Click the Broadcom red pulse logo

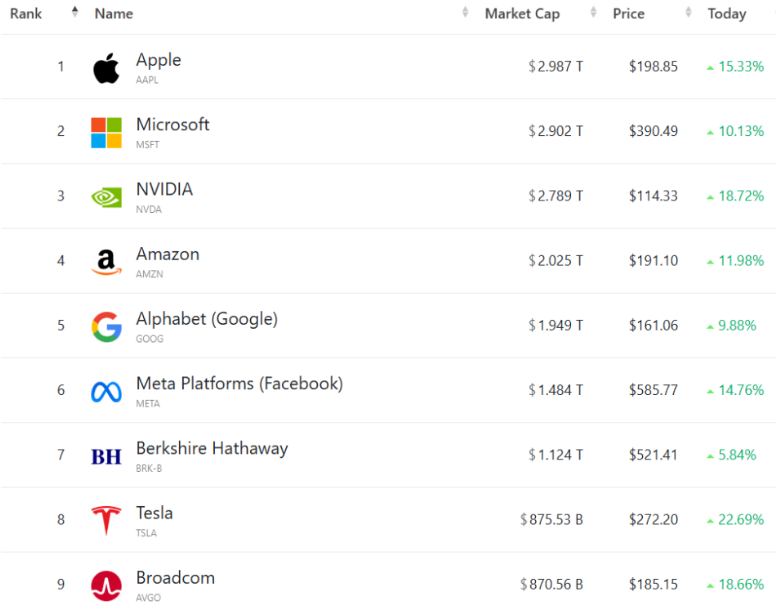coord(106,586)
